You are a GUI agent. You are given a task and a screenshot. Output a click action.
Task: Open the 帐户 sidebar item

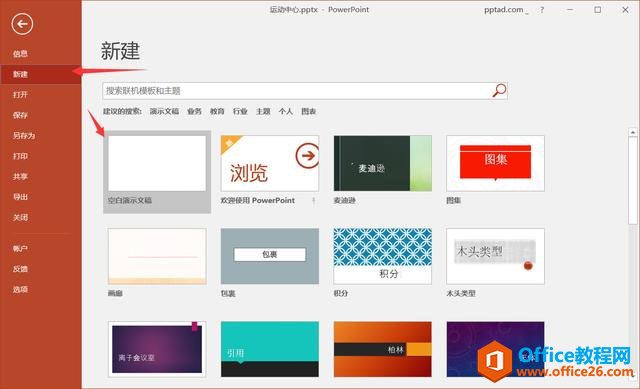coord(20,248)
